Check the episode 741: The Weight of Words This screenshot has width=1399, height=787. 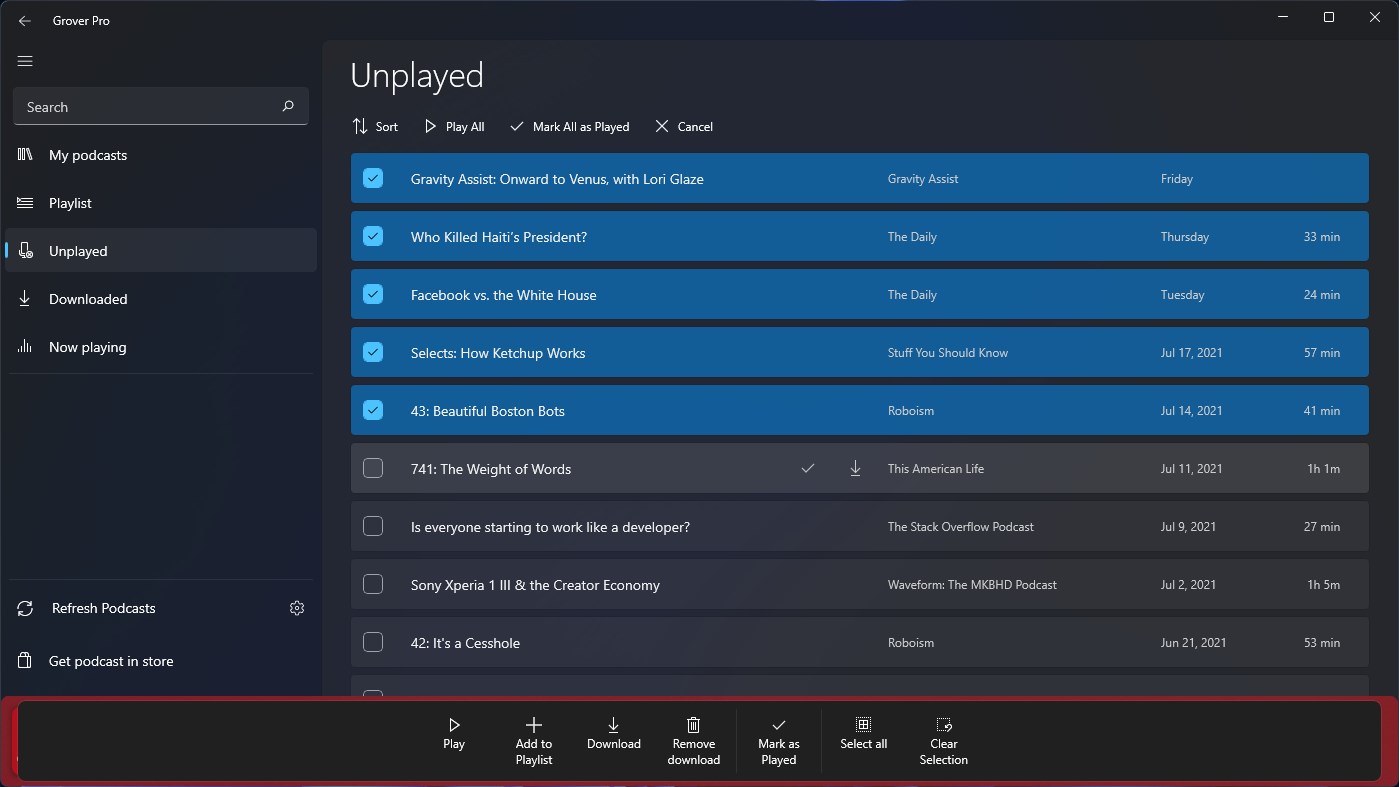point(373,468)
